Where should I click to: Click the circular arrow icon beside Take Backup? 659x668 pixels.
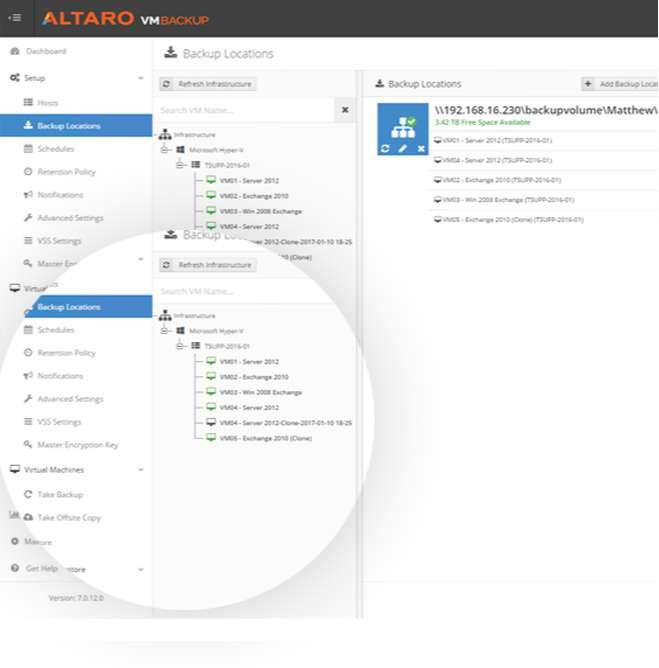coord(28,494)
